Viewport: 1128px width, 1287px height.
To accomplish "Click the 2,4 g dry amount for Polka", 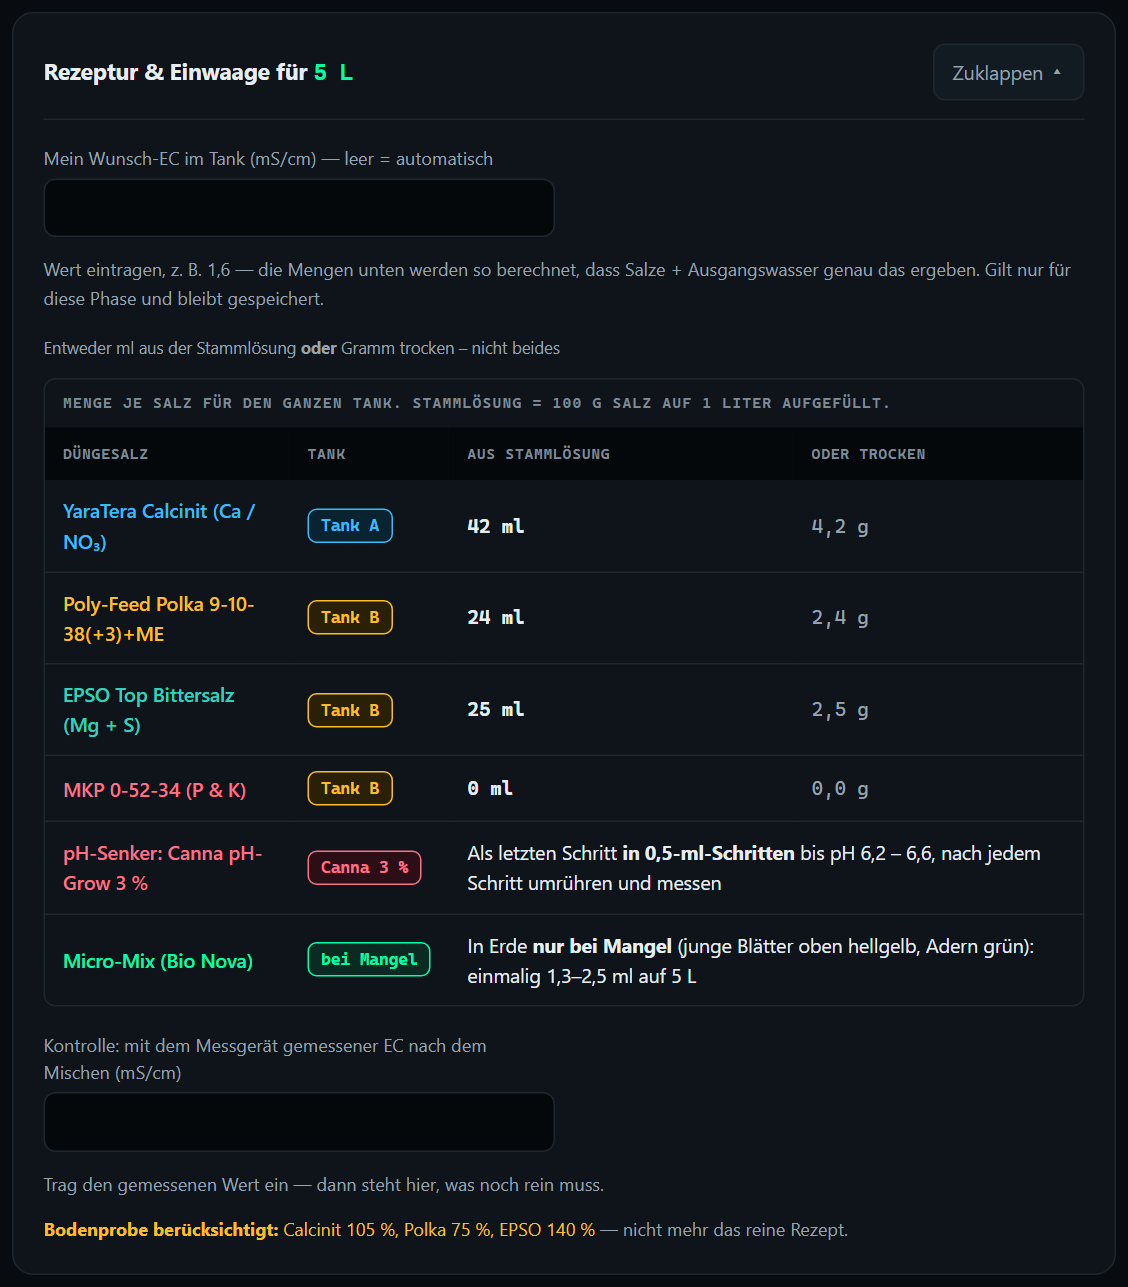I will [840, 618].
